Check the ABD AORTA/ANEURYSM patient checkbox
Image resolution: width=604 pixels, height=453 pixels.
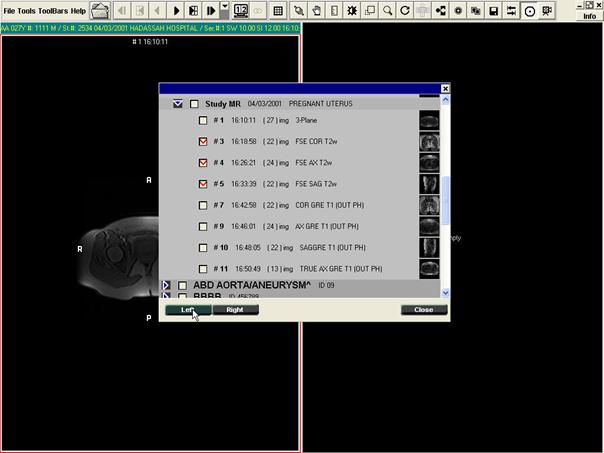coord(183,285)
